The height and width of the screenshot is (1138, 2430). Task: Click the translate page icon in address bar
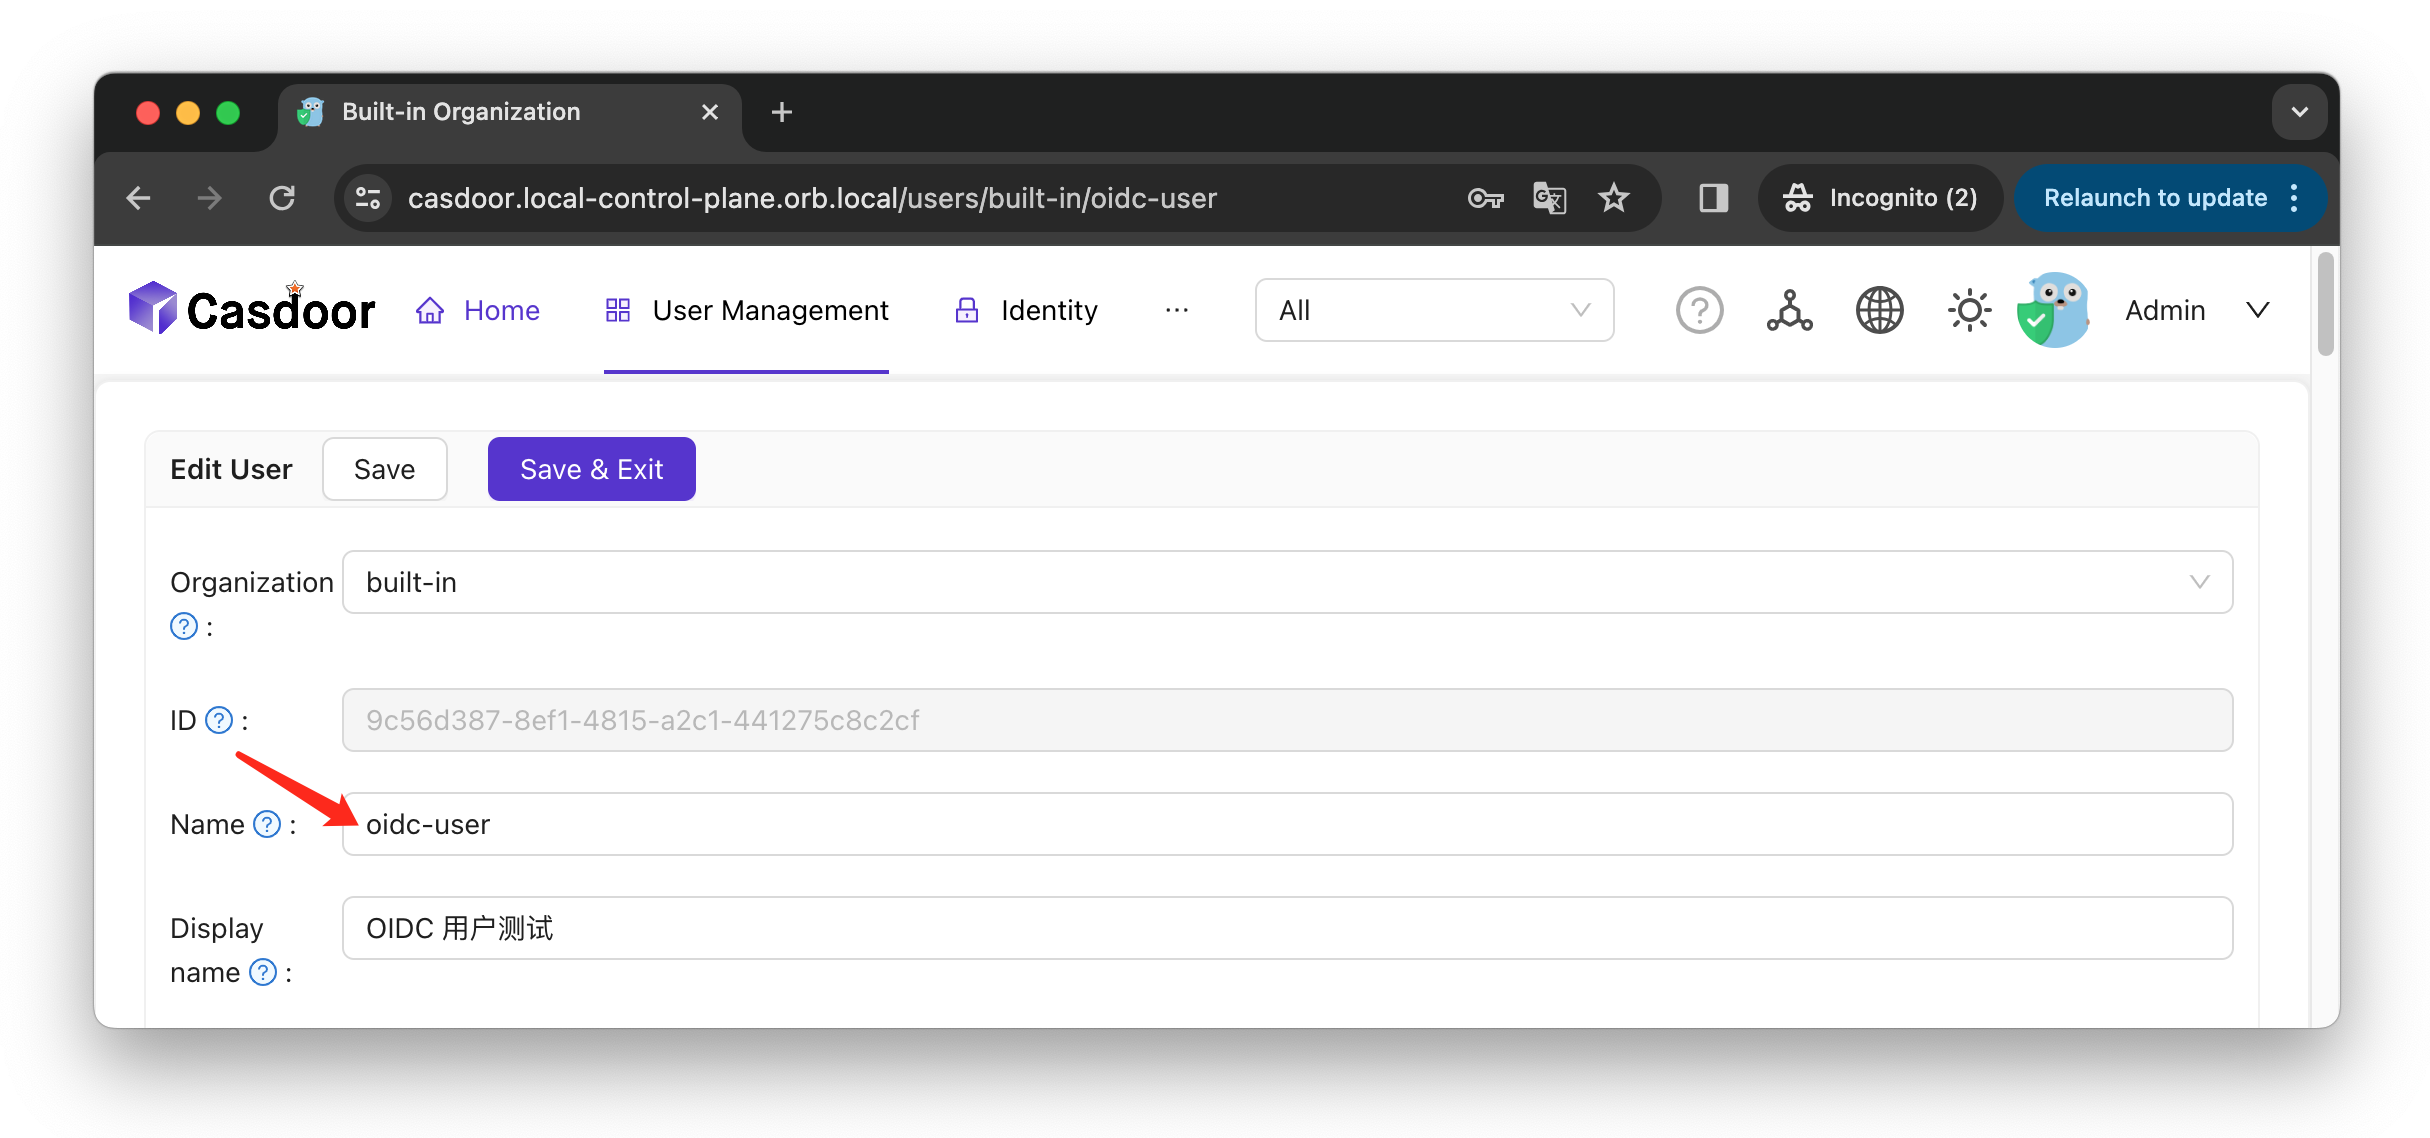point(1549,198)
